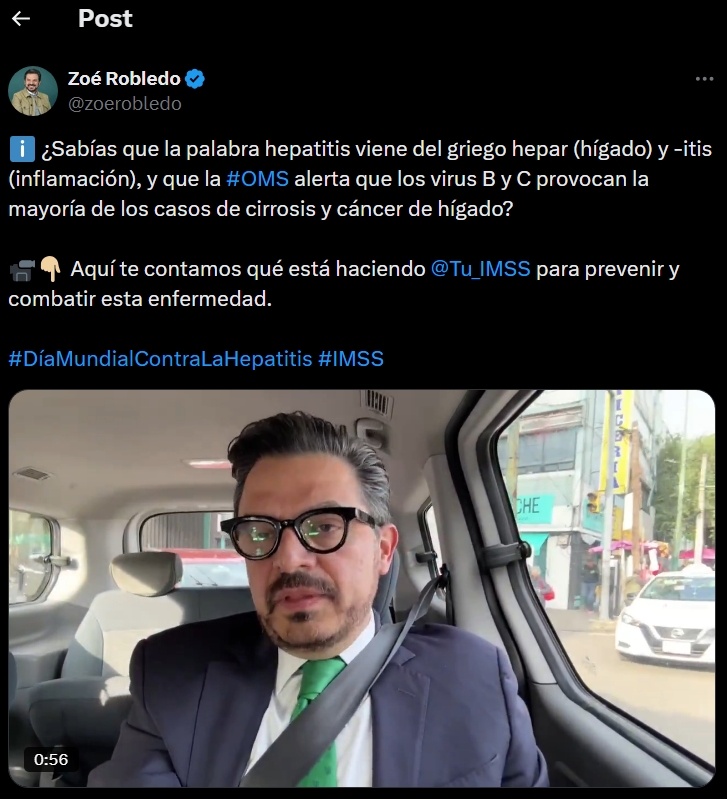The image size is (727, 799).
Task: Click the #IMSS hashtag
Action: (351, 359)
